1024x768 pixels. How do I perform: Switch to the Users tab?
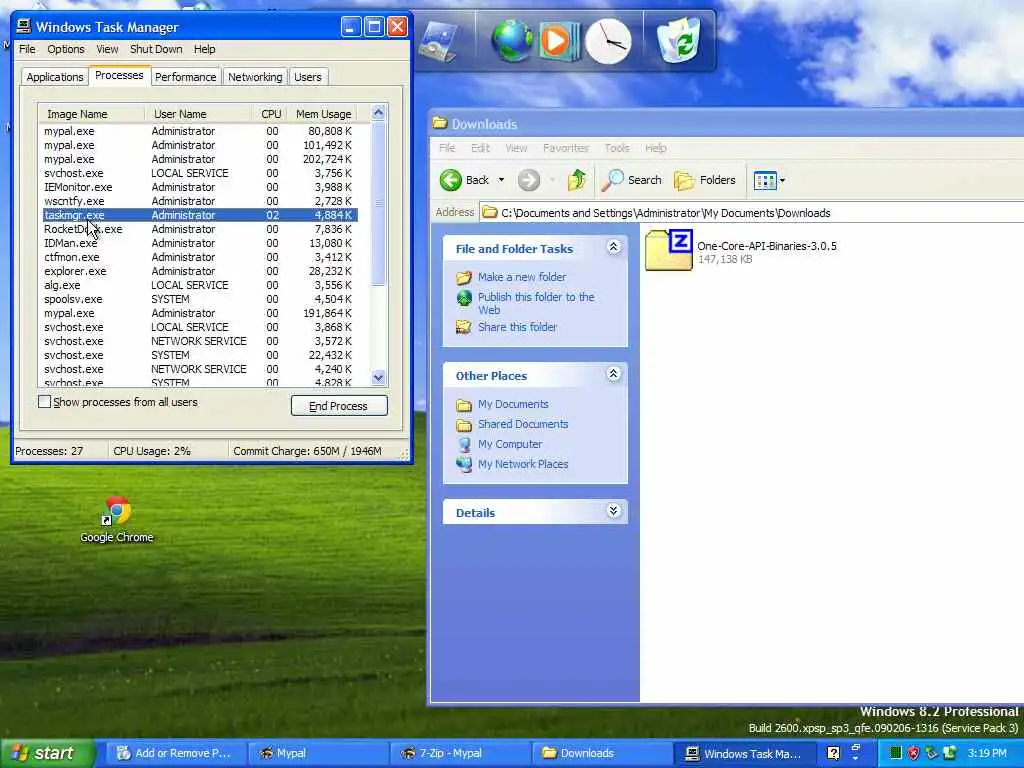pos(308,77)
